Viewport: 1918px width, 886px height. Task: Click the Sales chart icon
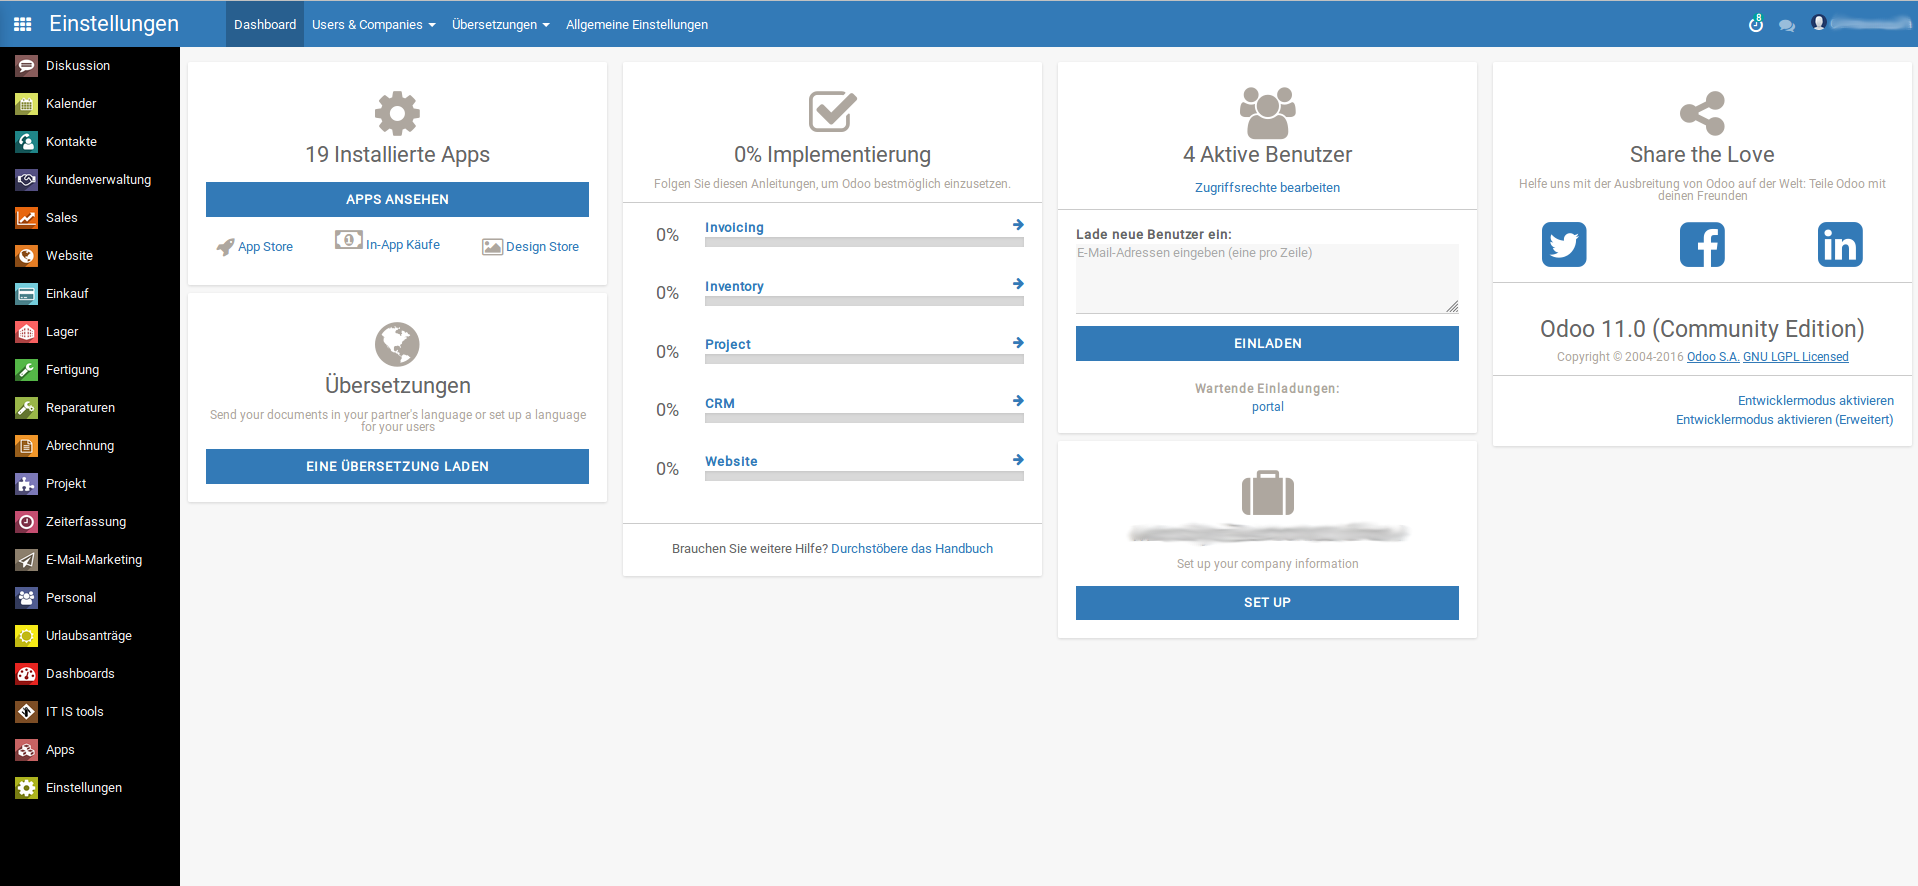point(27,218)
